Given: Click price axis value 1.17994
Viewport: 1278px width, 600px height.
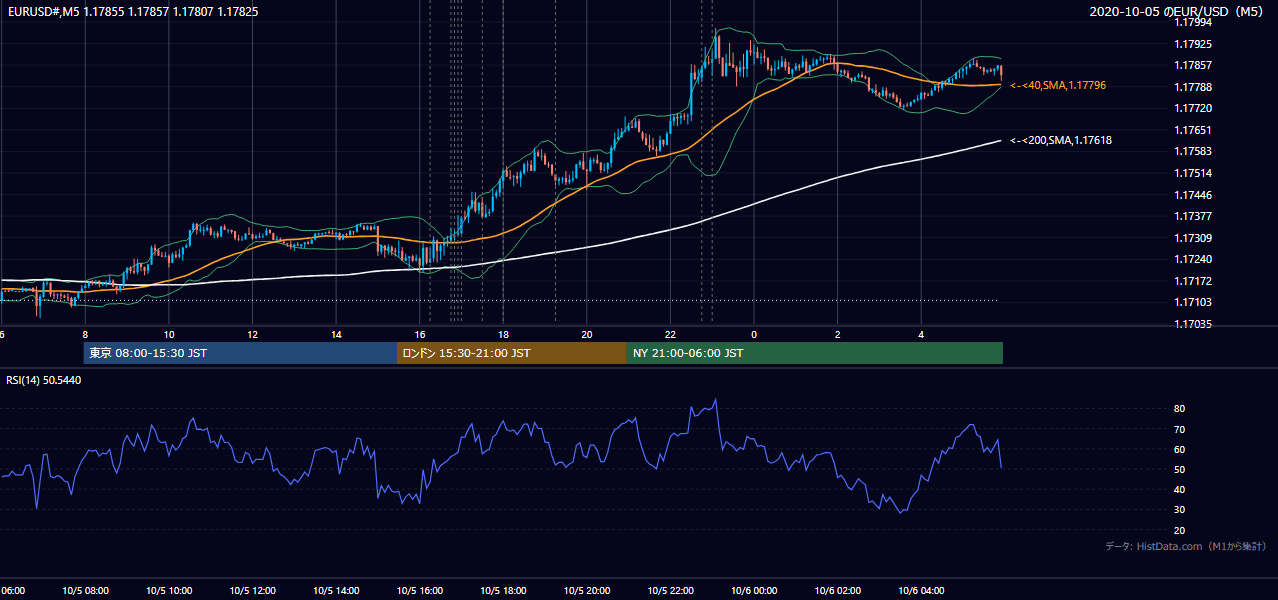Looking at the screenshot, I should (x=1193, y=22).
